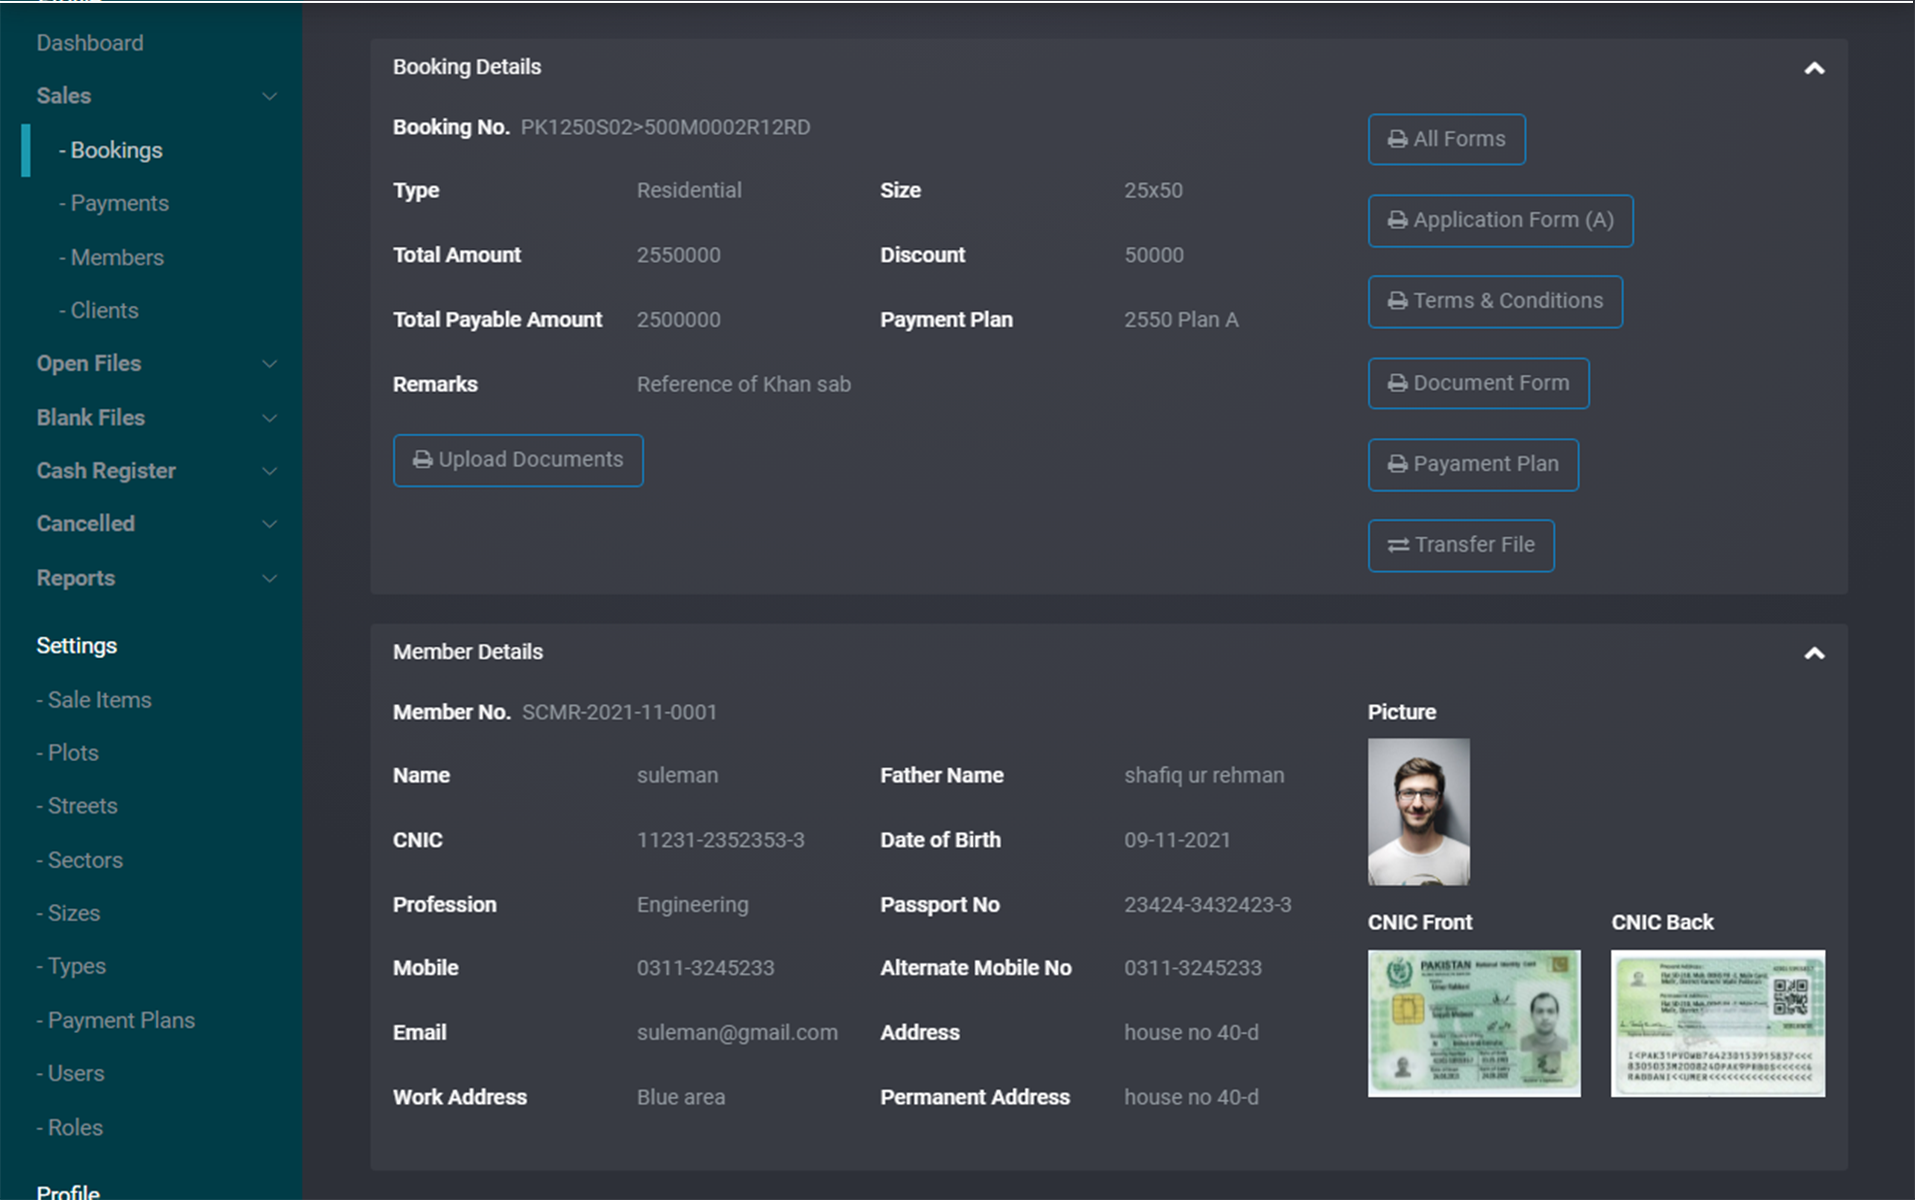Collapse the Sales menu chevron
Viewport: 1915px width, 1200px height.
tap(269, 96)
